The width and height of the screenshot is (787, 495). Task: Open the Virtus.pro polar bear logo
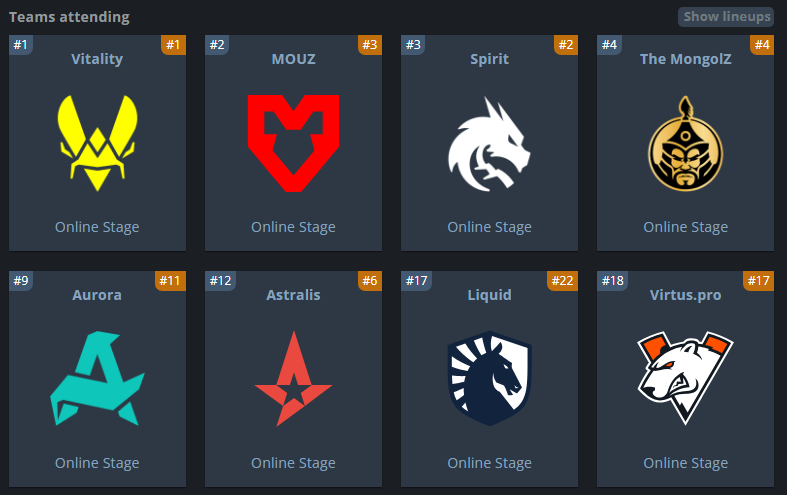(686, 378)
